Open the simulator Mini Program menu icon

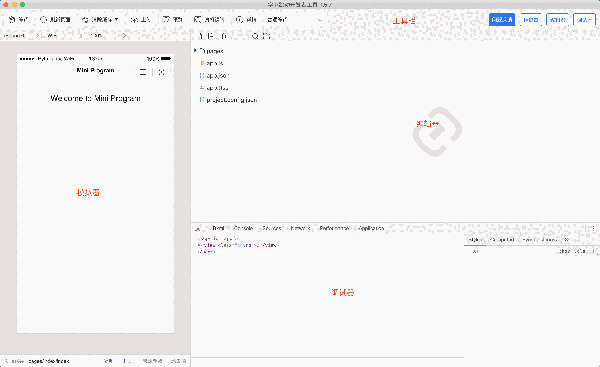pyautogui.click(x=143, y=72)
